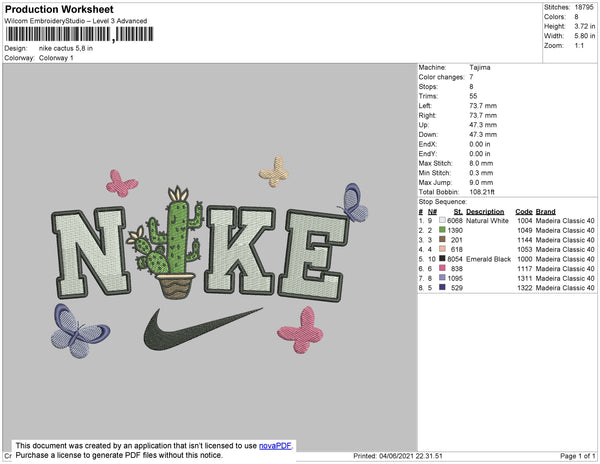Pick the brown swatch beside 201
The image size is (600, 464).
click(x=442, y=239)
